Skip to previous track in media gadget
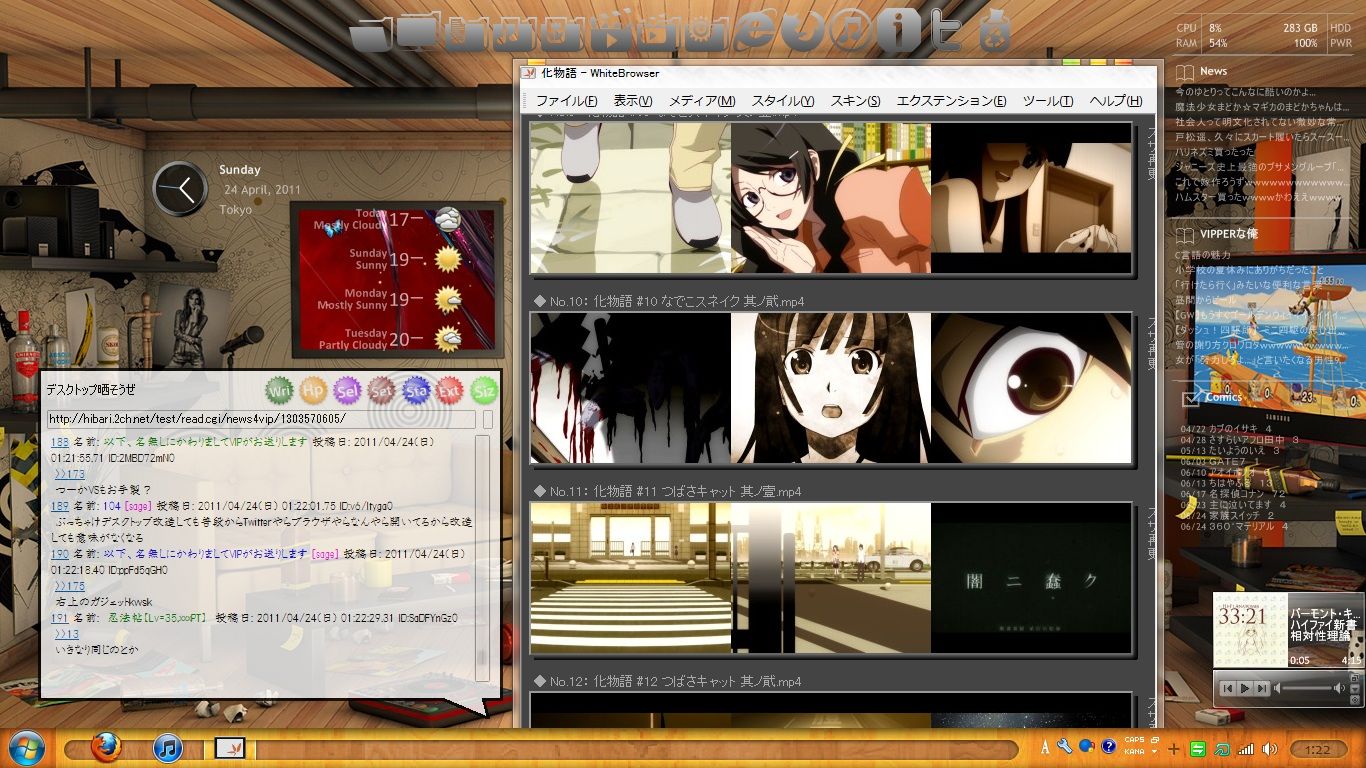The width and height of the screenshot is (1366, 768). [1227, 688]
